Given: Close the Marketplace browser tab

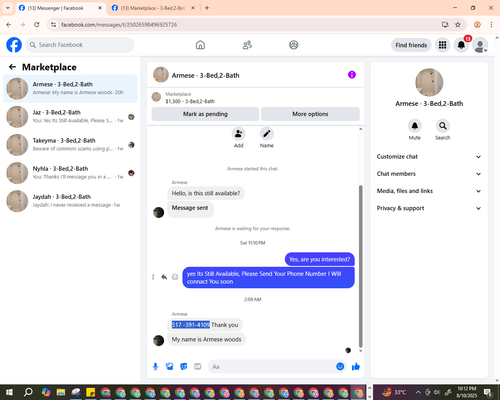Looking at the screenshot, I should [193, 8].
